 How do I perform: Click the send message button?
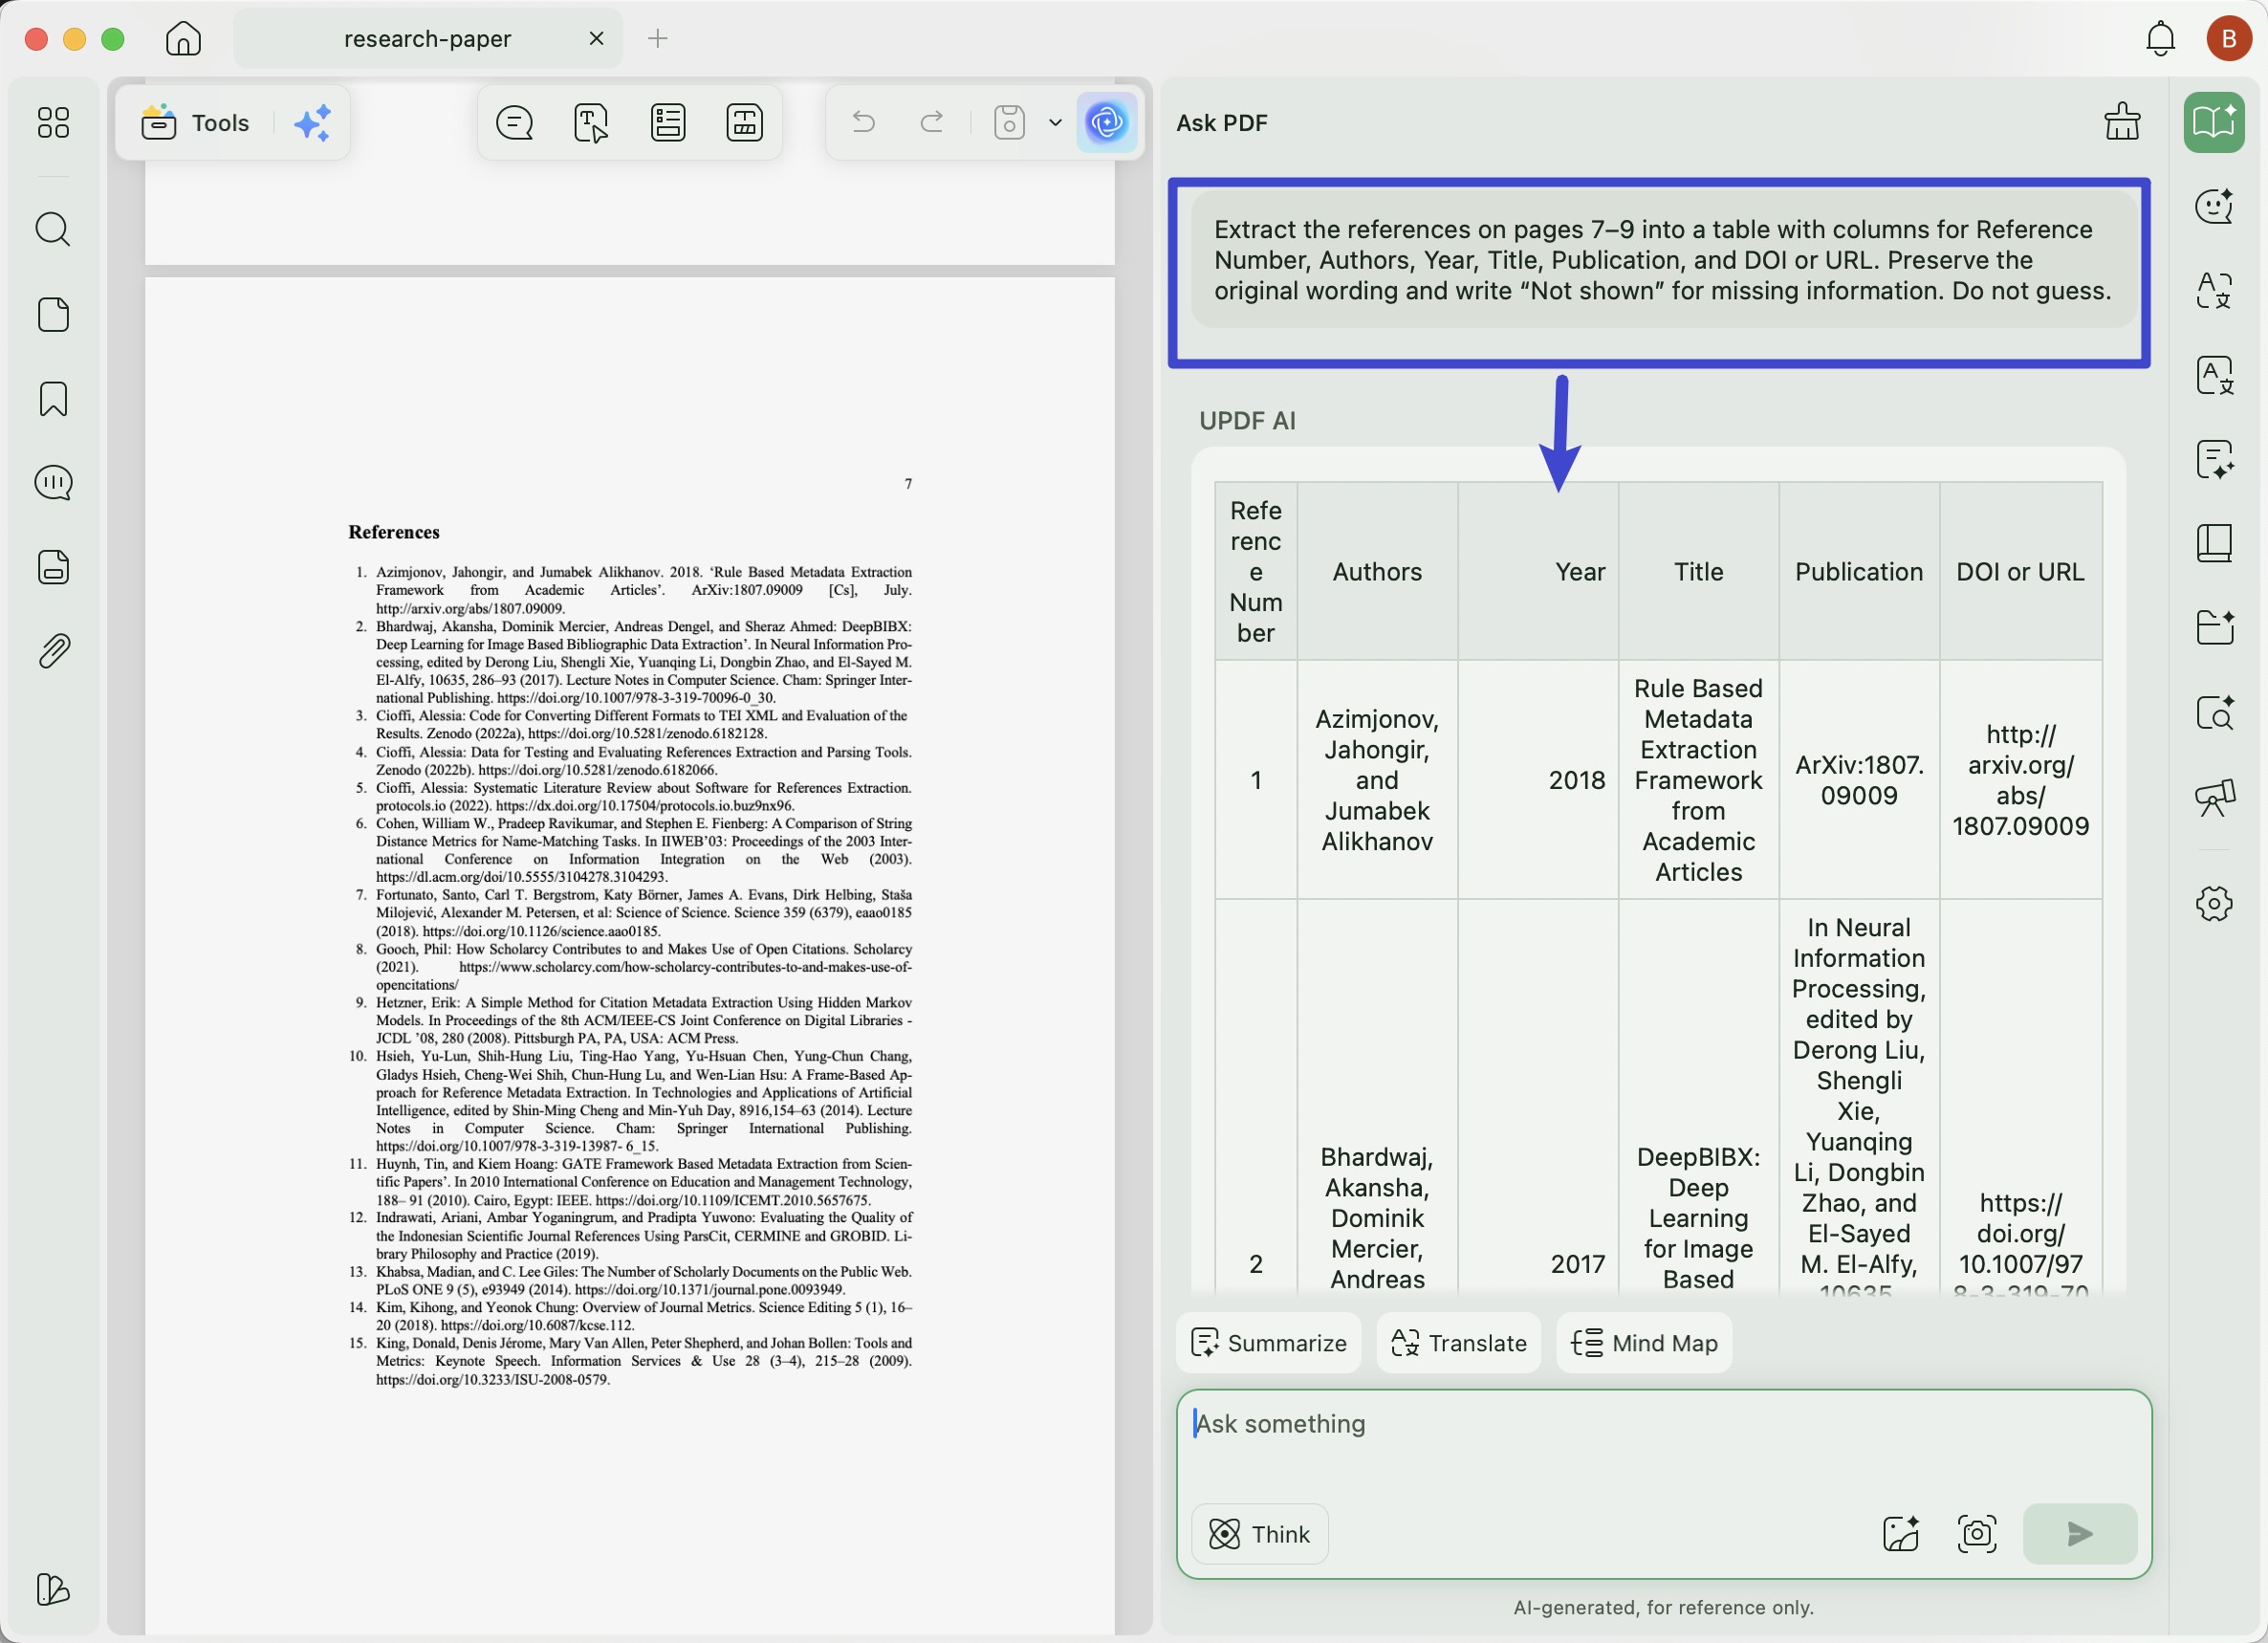click(x=2080, y=1534)
